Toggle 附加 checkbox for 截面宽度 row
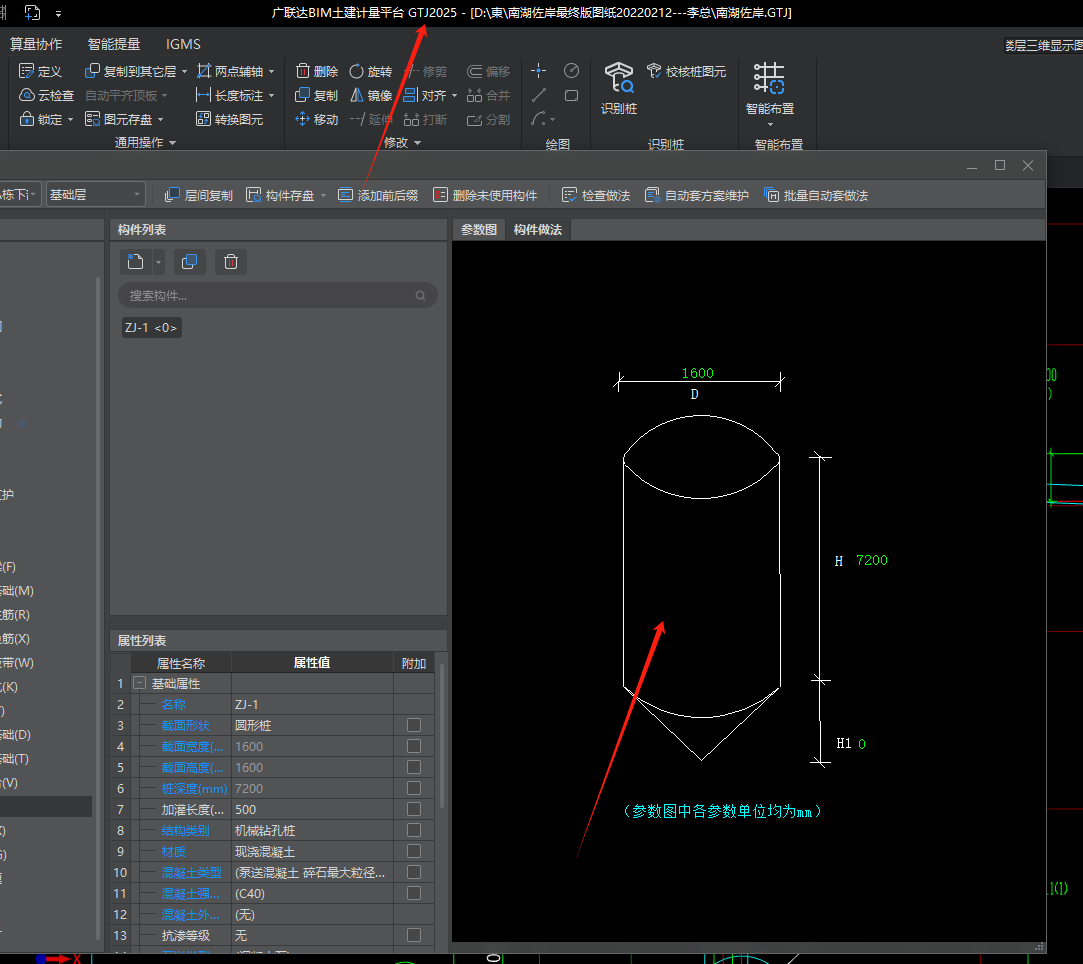 pyautogui.click(x=414, y=746)
